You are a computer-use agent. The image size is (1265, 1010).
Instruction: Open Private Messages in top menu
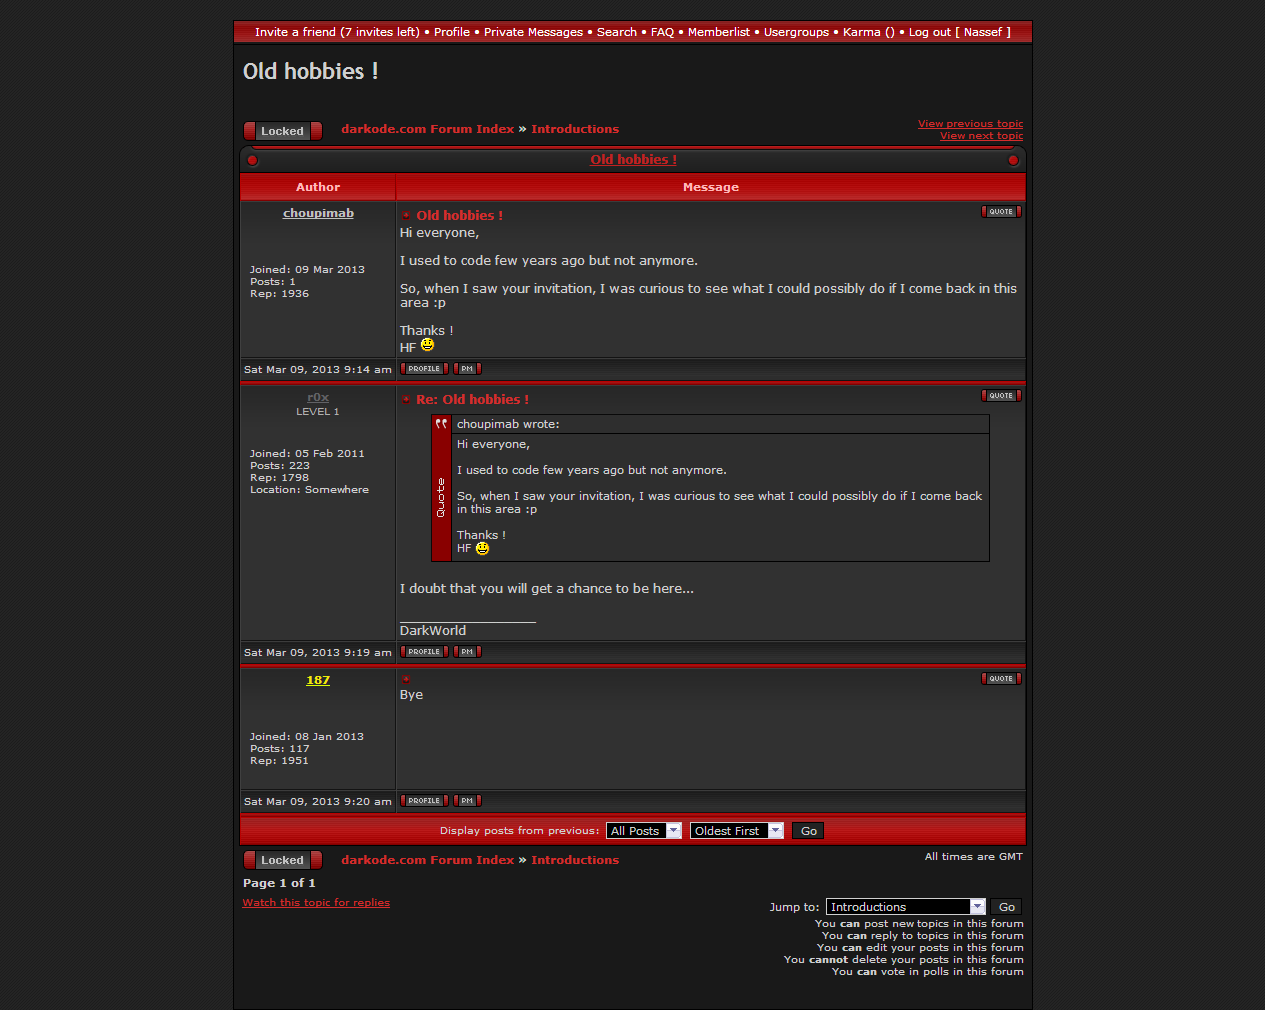533,32
